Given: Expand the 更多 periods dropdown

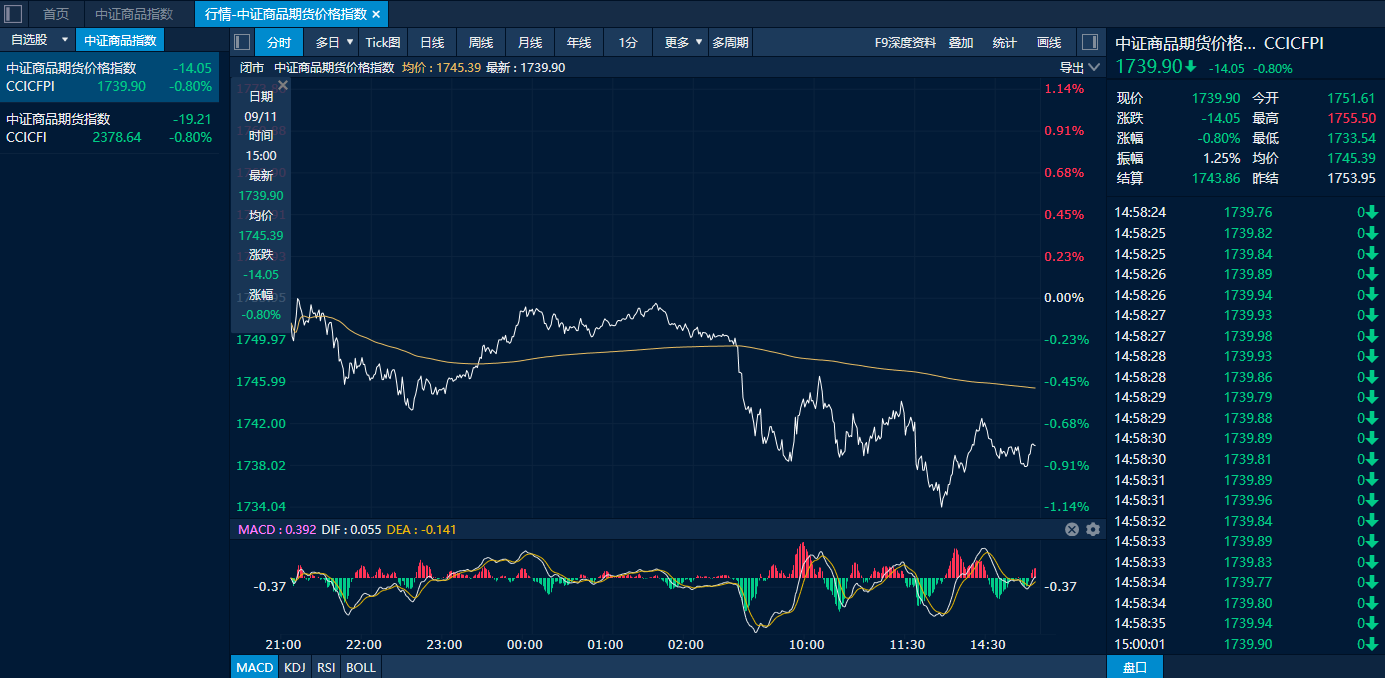Looking at the screenshot, I should (x=698, y=42).
